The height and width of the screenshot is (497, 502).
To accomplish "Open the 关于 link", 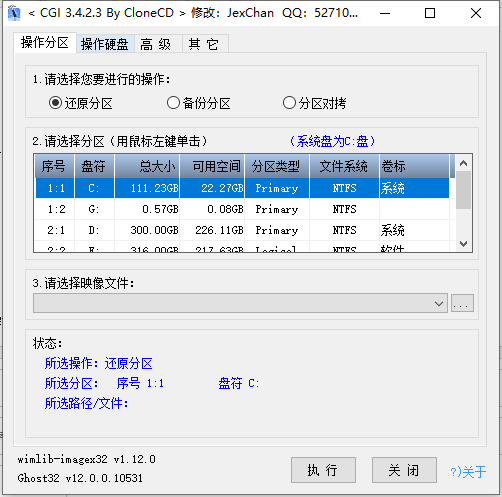I will [468, 472].
